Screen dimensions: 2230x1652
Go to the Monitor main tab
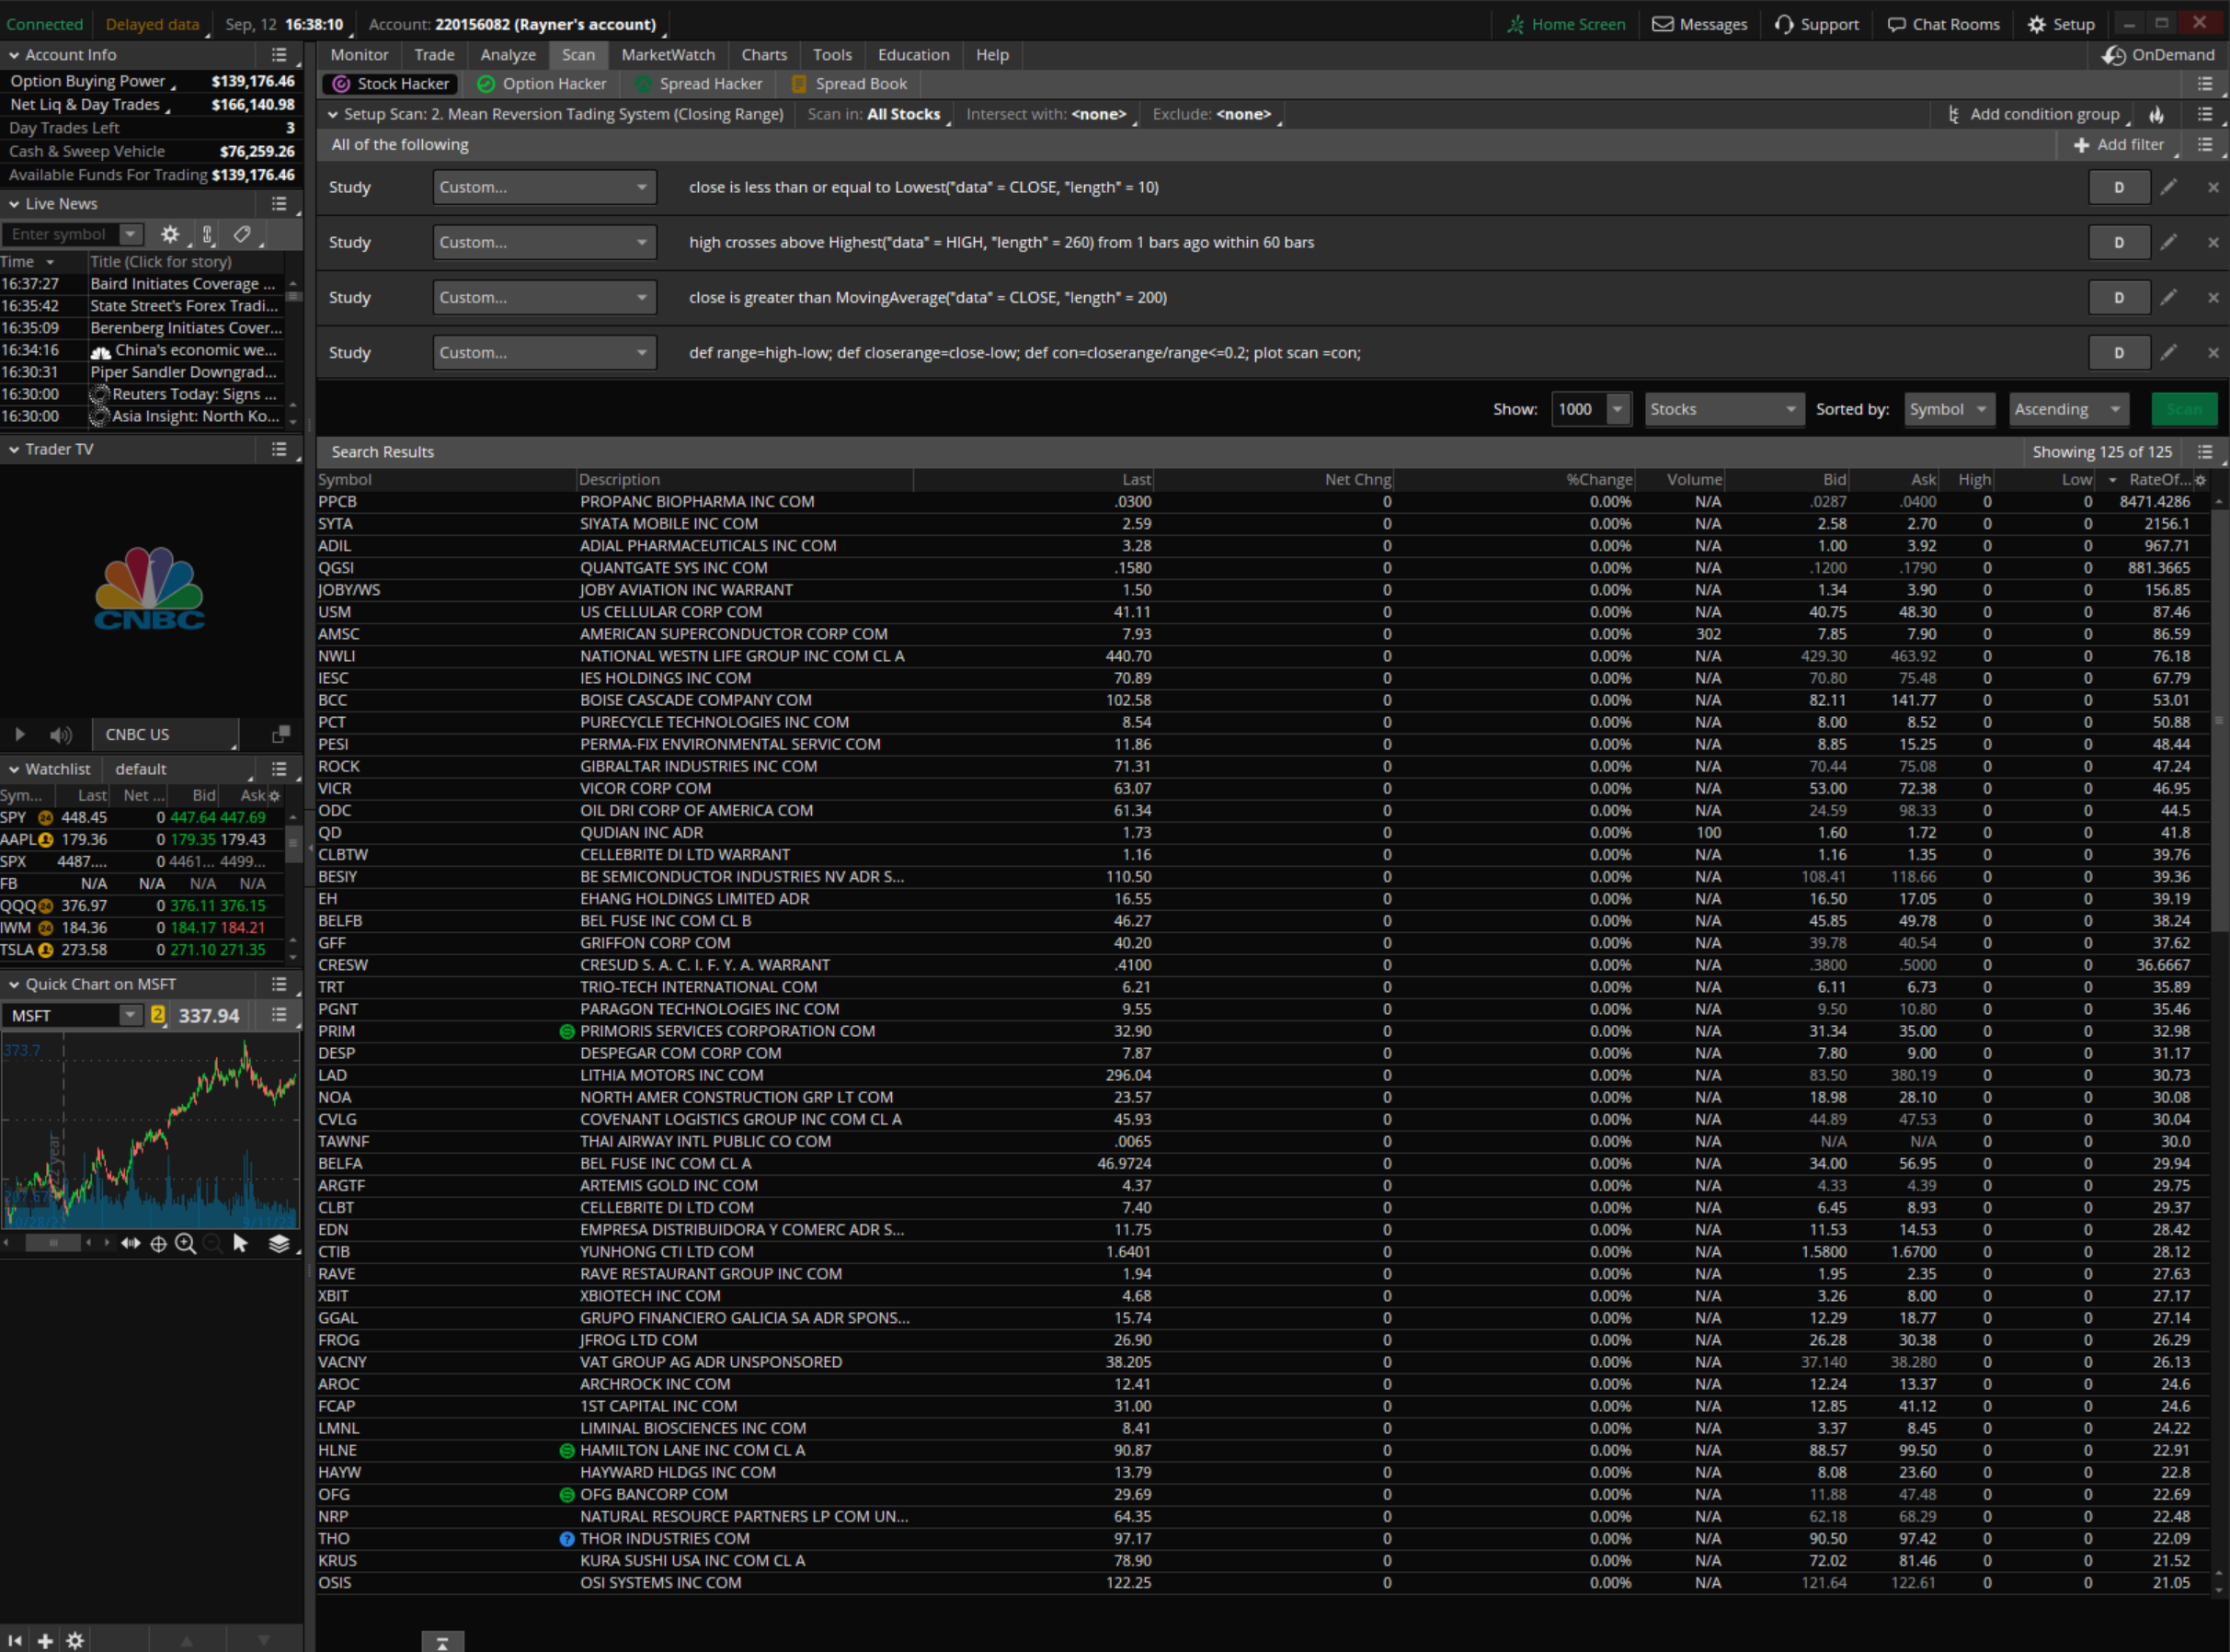359,55
